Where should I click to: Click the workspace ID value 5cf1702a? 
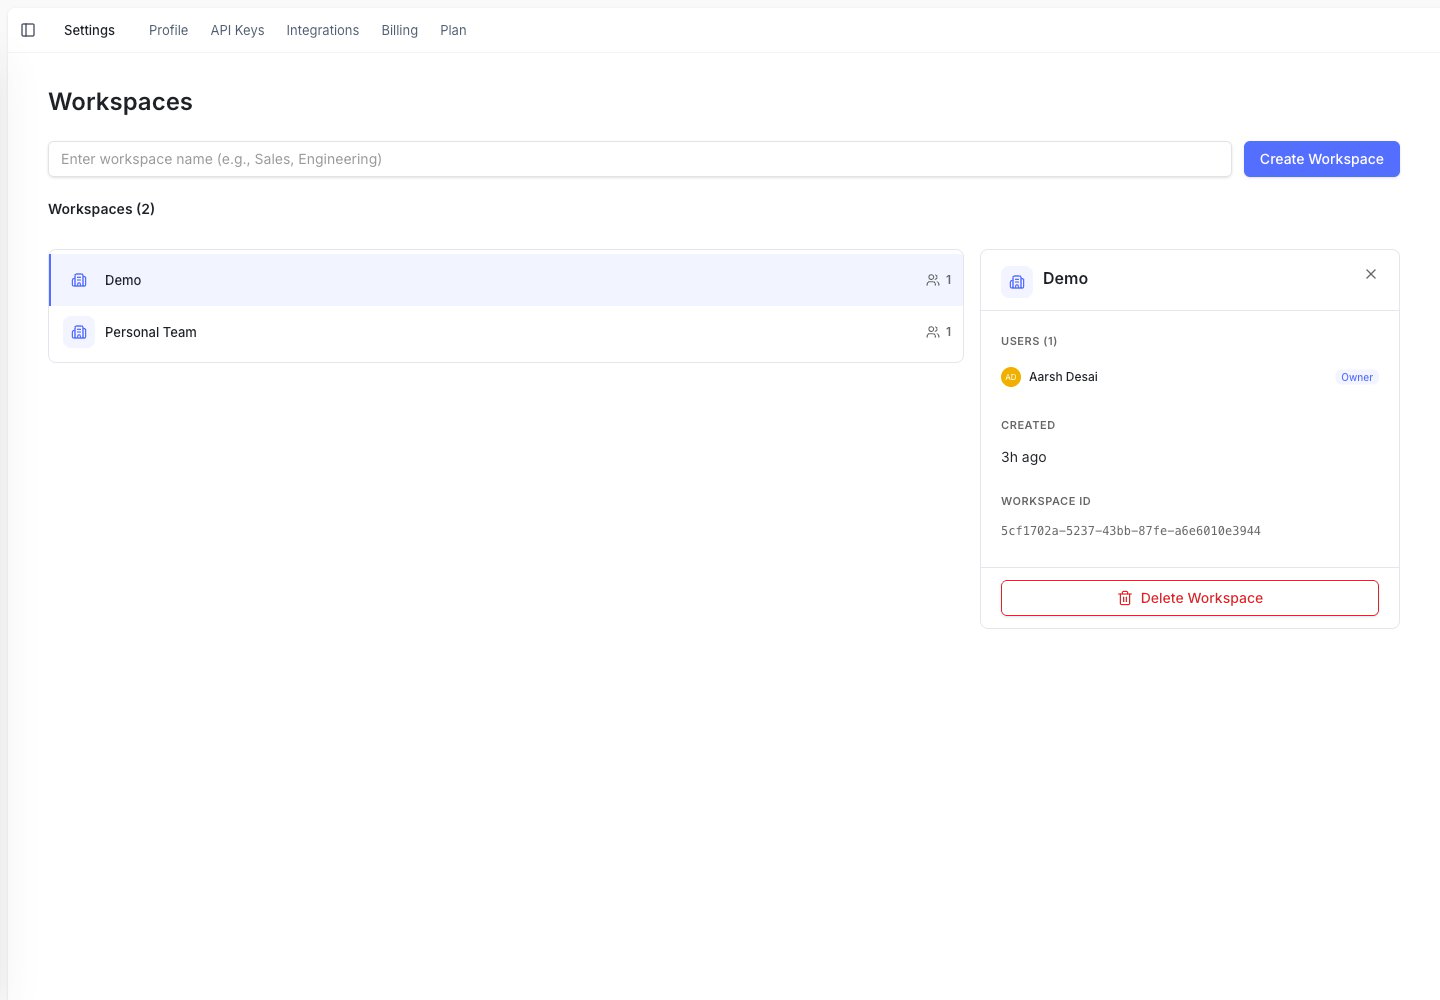click(x=1131, y=531)
